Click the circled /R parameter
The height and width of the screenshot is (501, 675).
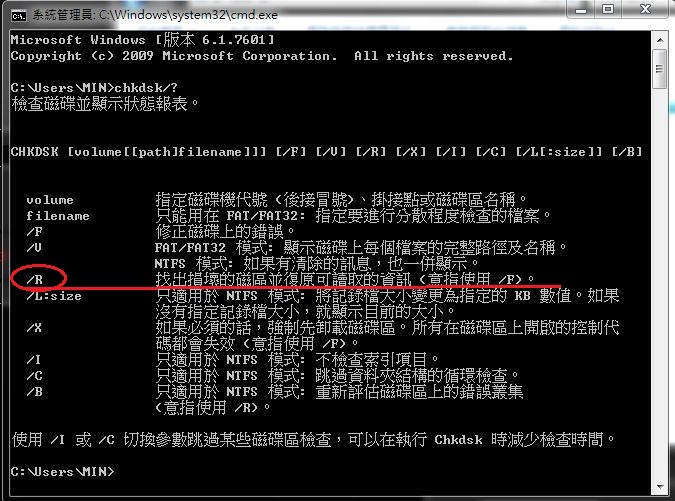pos(35,280)
